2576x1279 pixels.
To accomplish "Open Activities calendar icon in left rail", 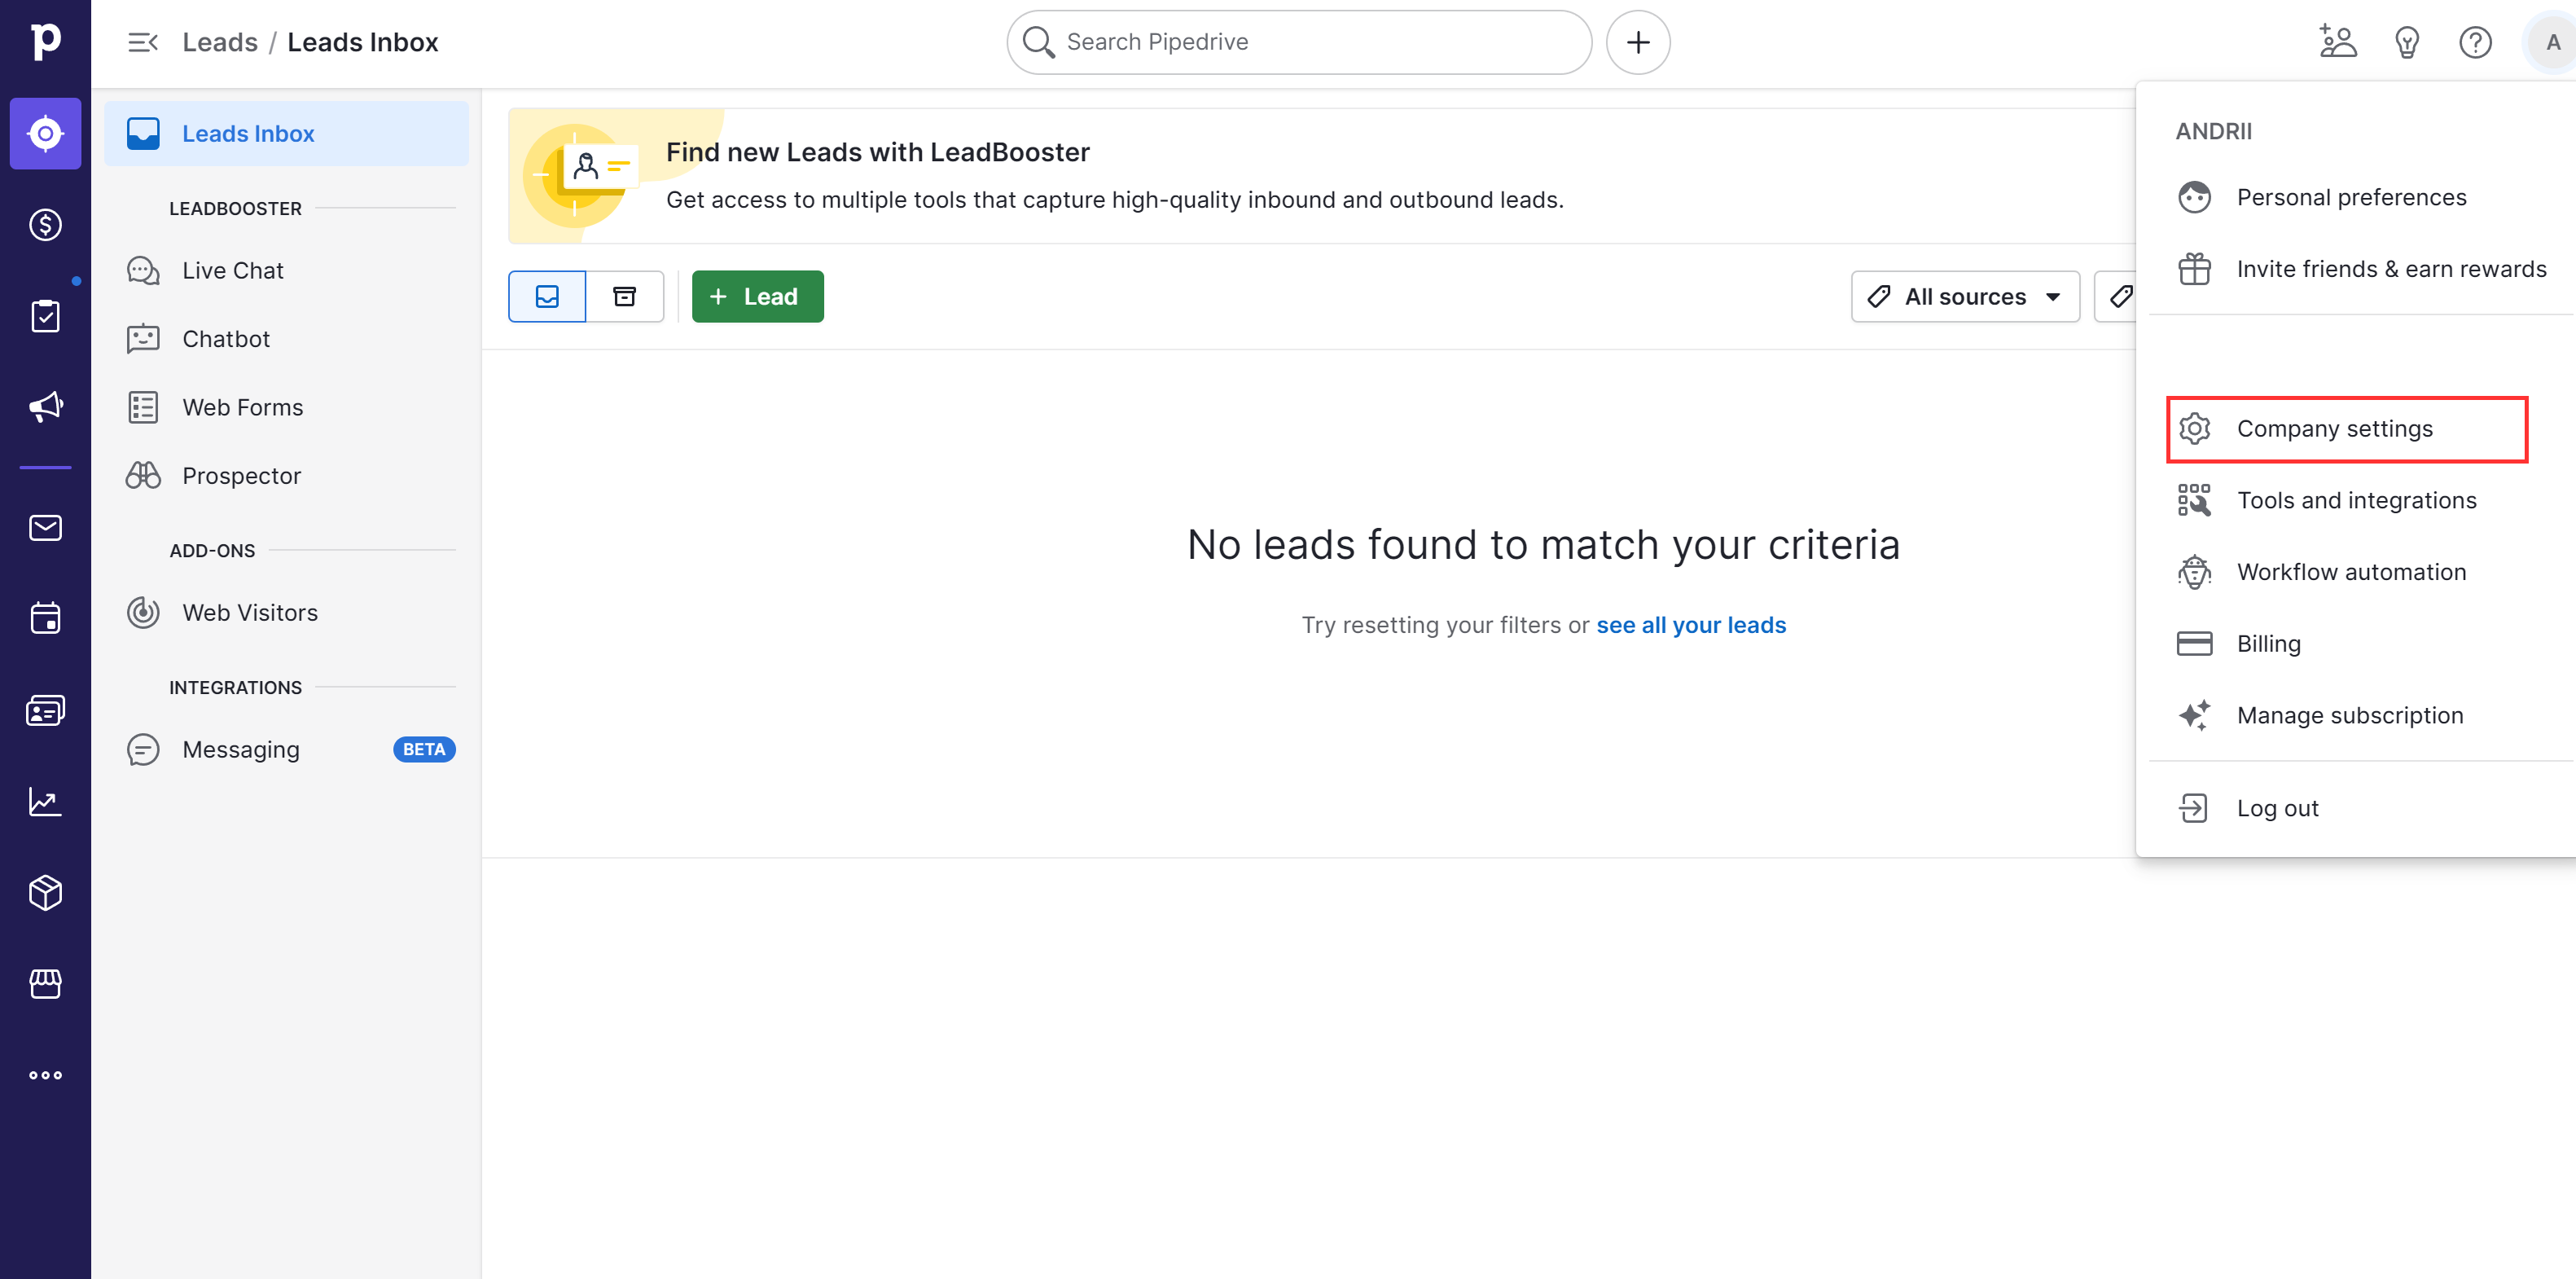I will pos(45,618).
